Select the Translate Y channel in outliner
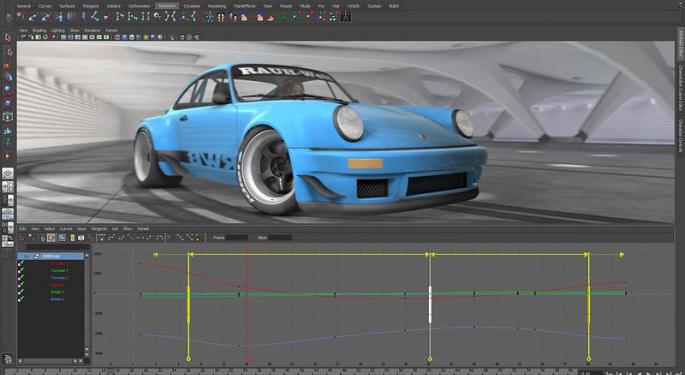 pos(59,271)
